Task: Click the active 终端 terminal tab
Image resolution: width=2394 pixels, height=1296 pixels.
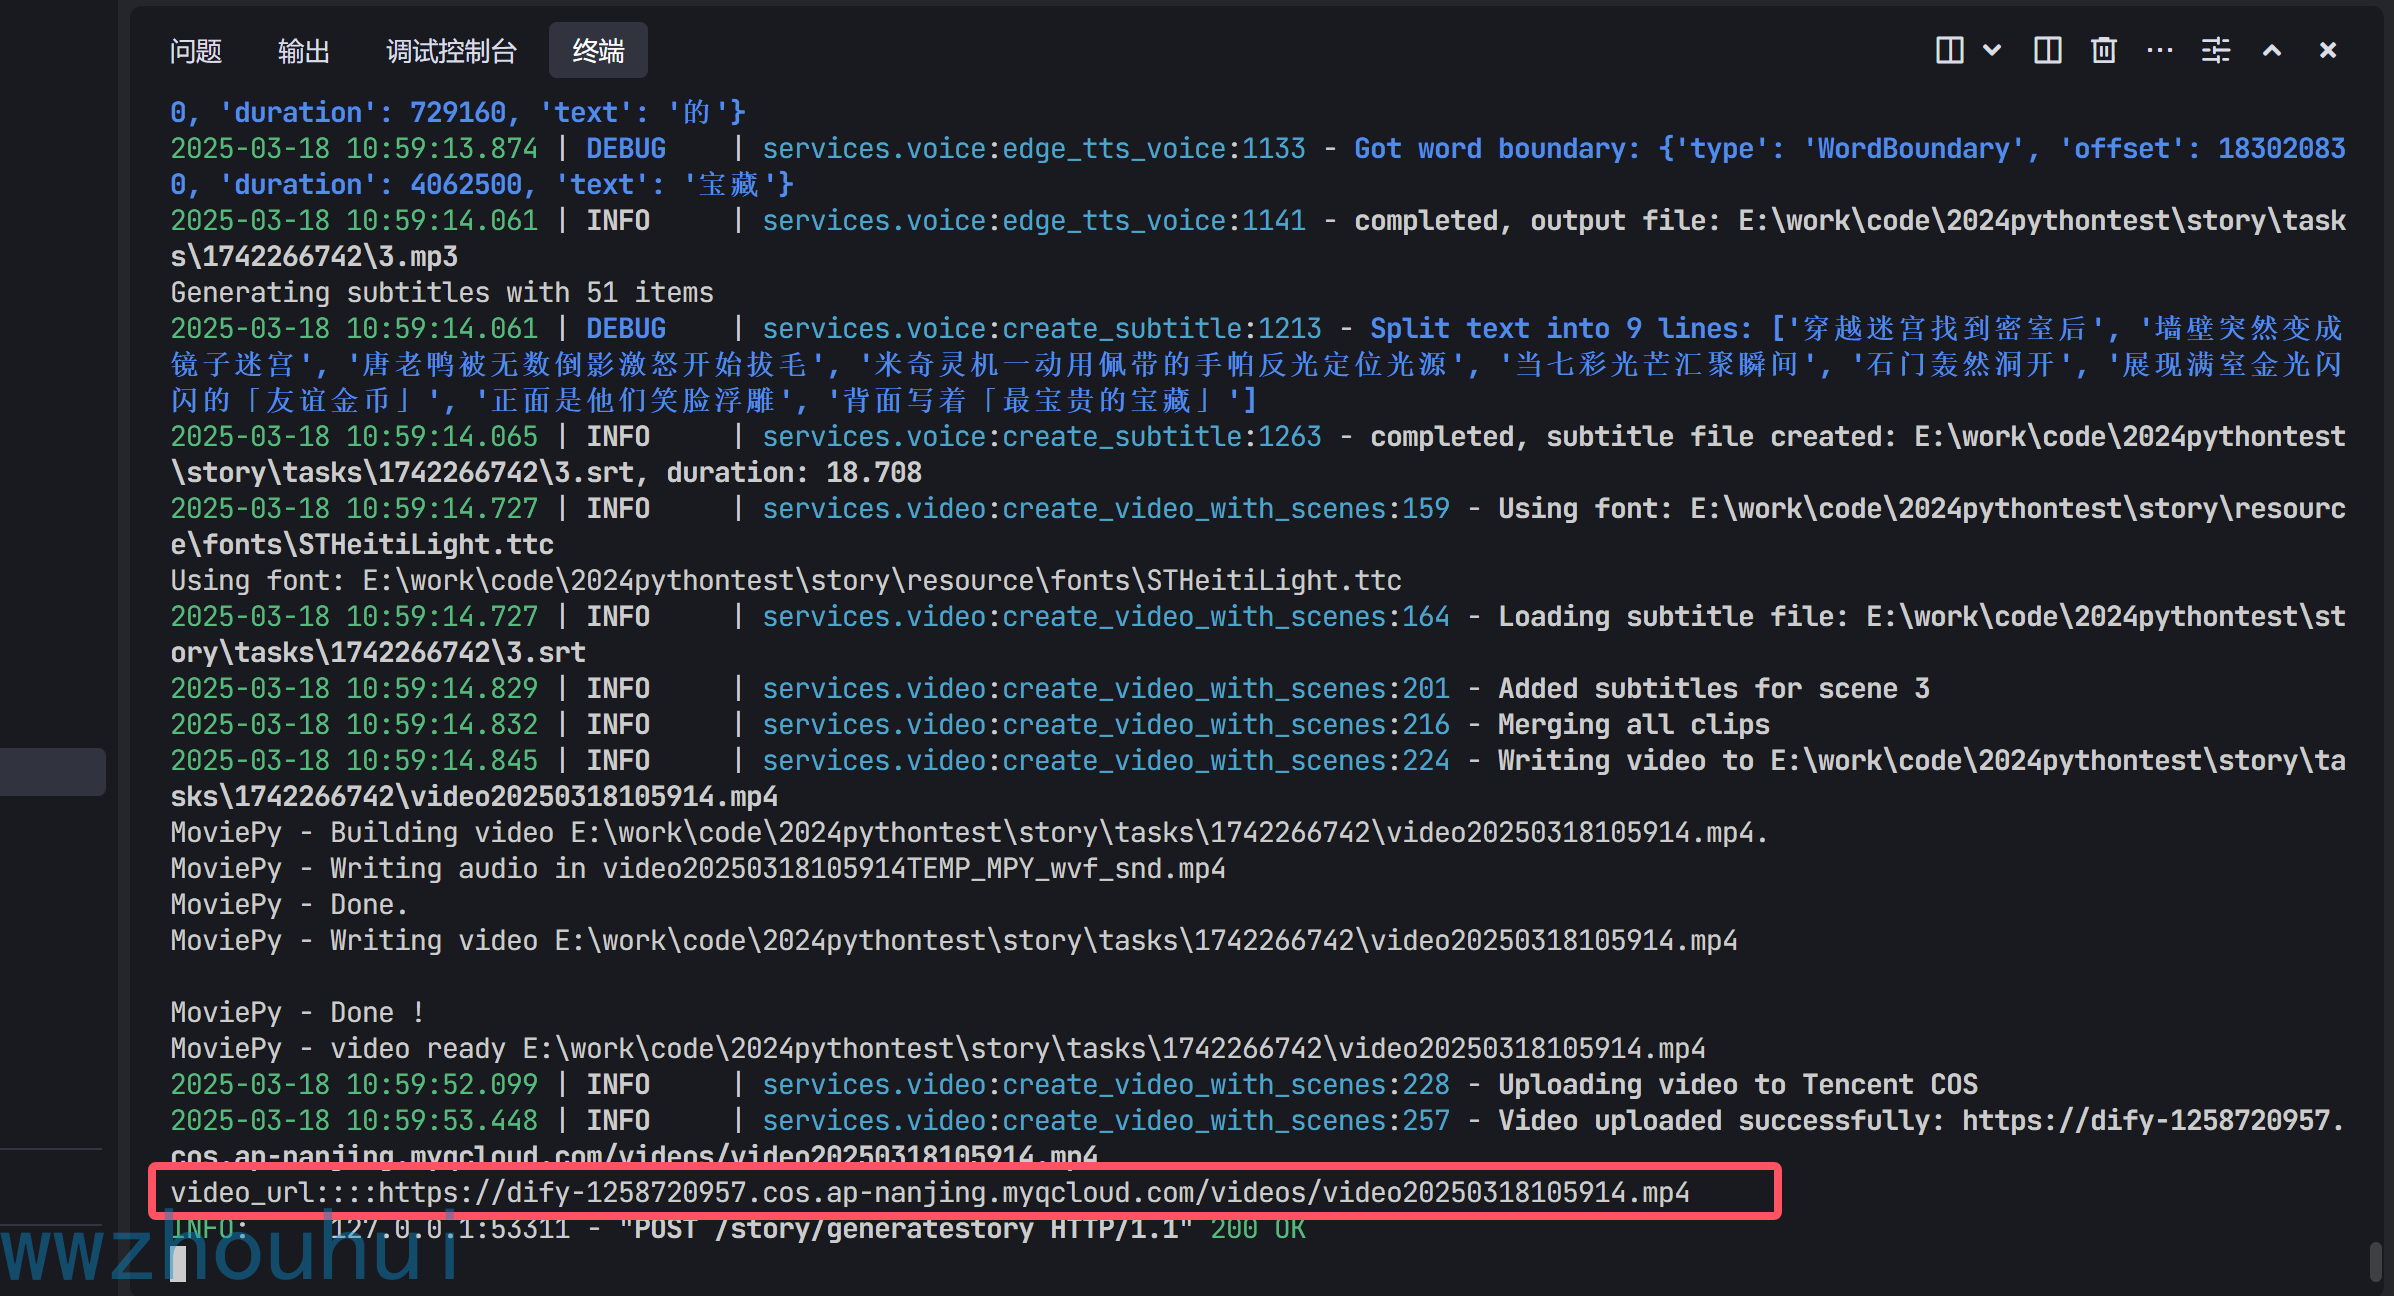Action: (598, 51)
